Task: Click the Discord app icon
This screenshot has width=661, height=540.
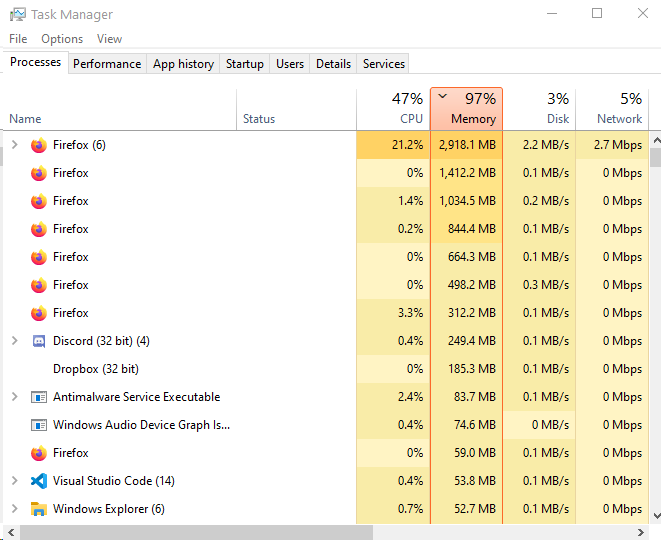Action: (x=39, y=341)
